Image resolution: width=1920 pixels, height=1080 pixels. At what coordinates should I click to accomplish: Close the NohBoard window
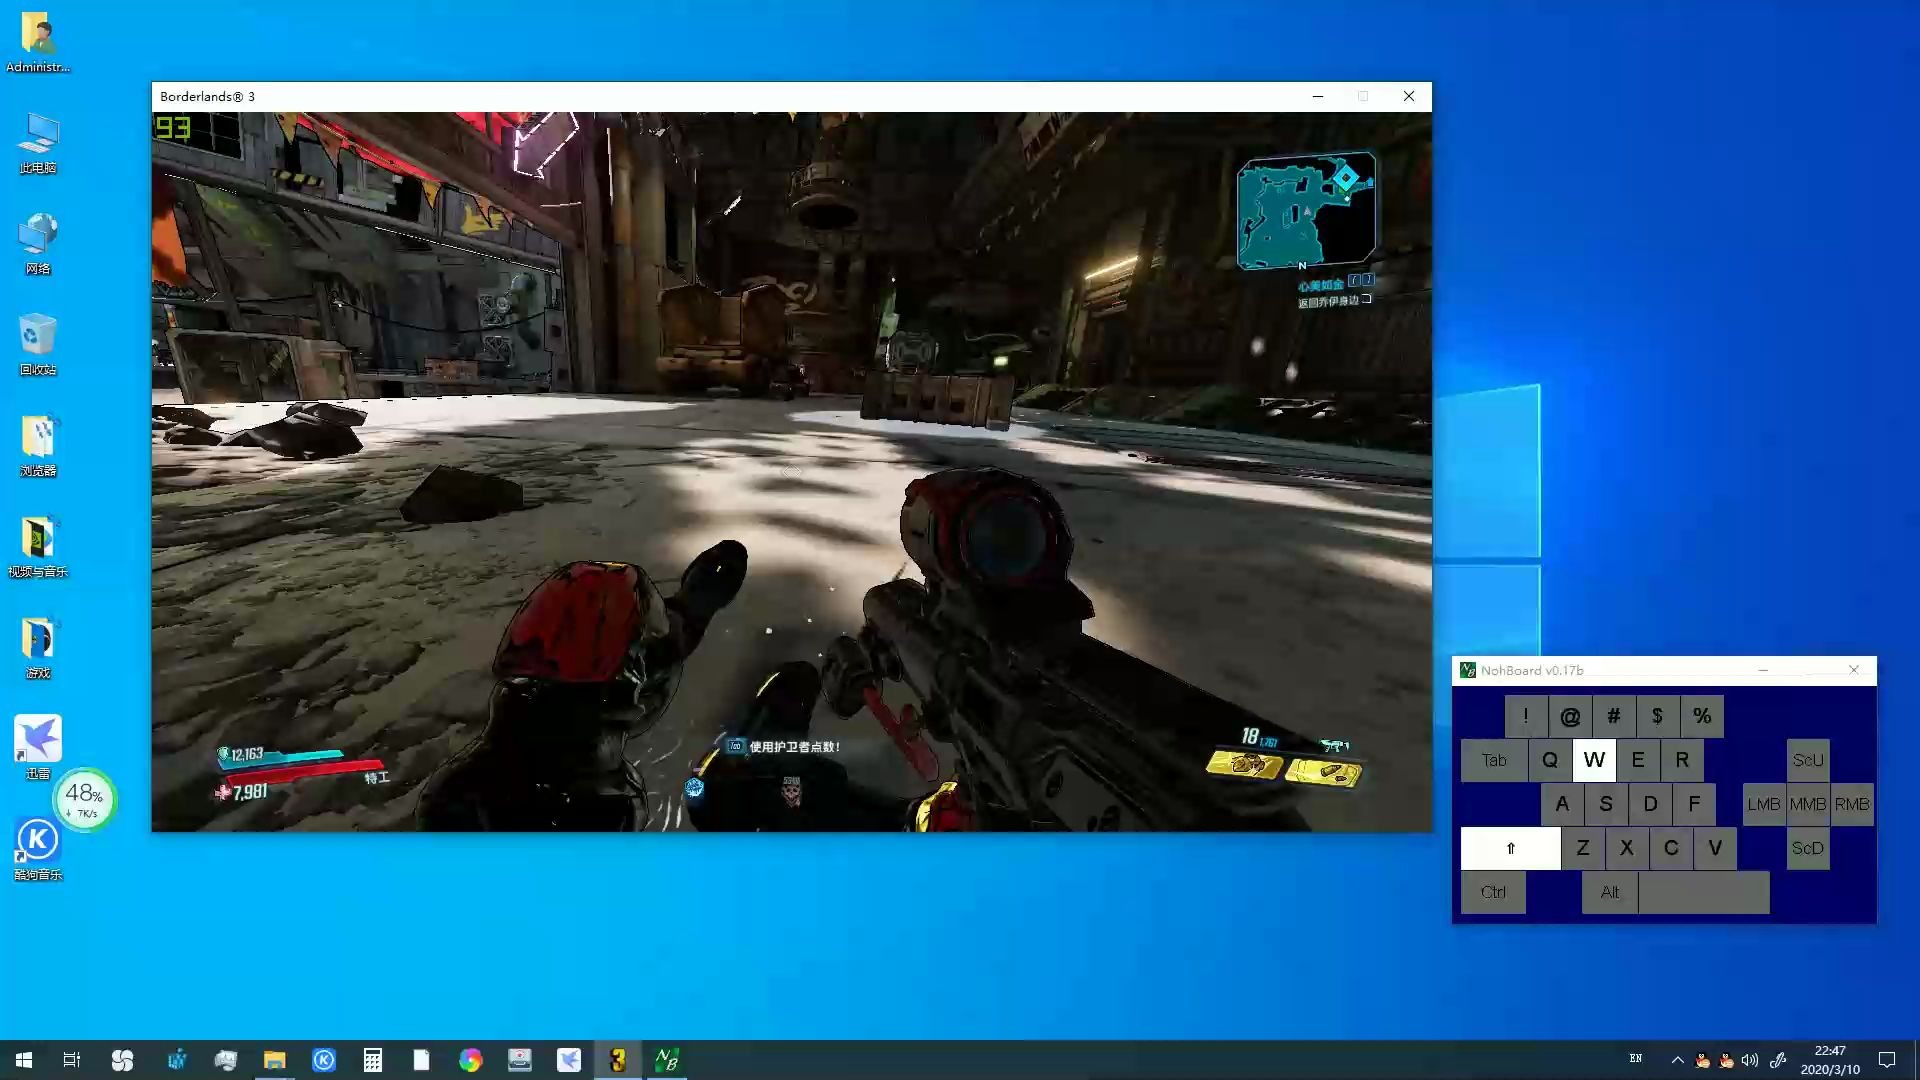[1854, 670]
